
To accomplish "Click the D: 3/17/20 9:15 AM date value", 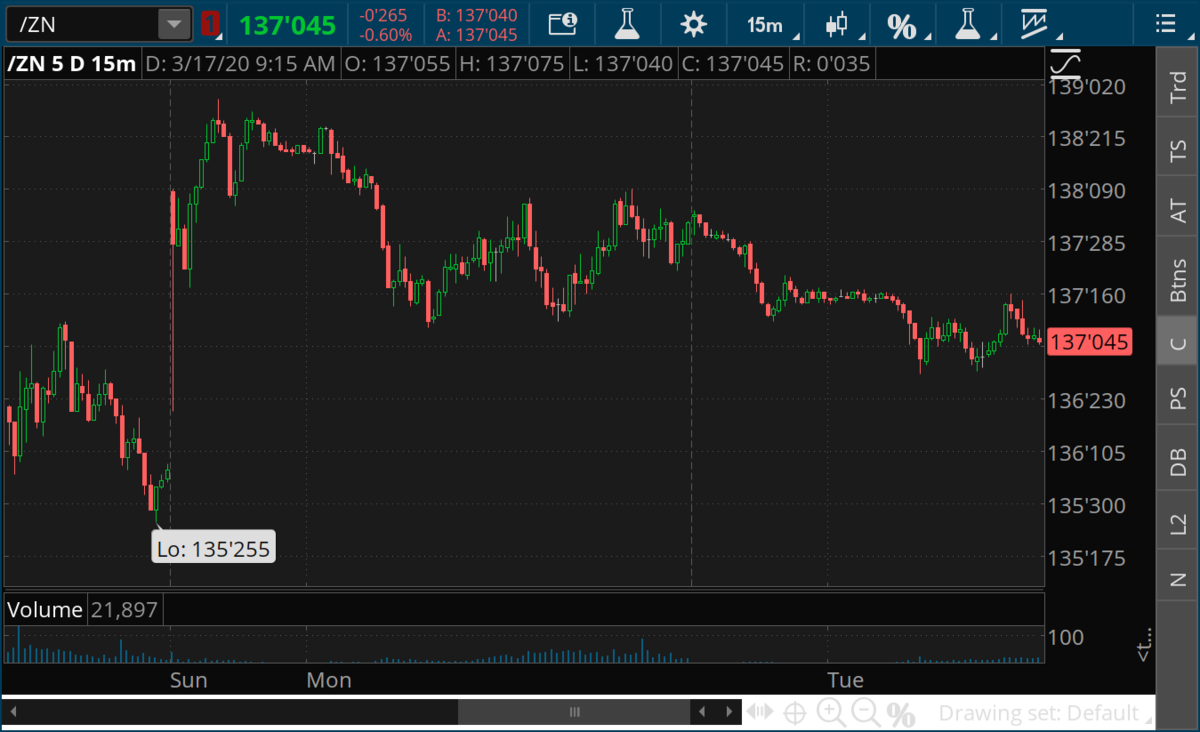I will [x=240, y=64].
